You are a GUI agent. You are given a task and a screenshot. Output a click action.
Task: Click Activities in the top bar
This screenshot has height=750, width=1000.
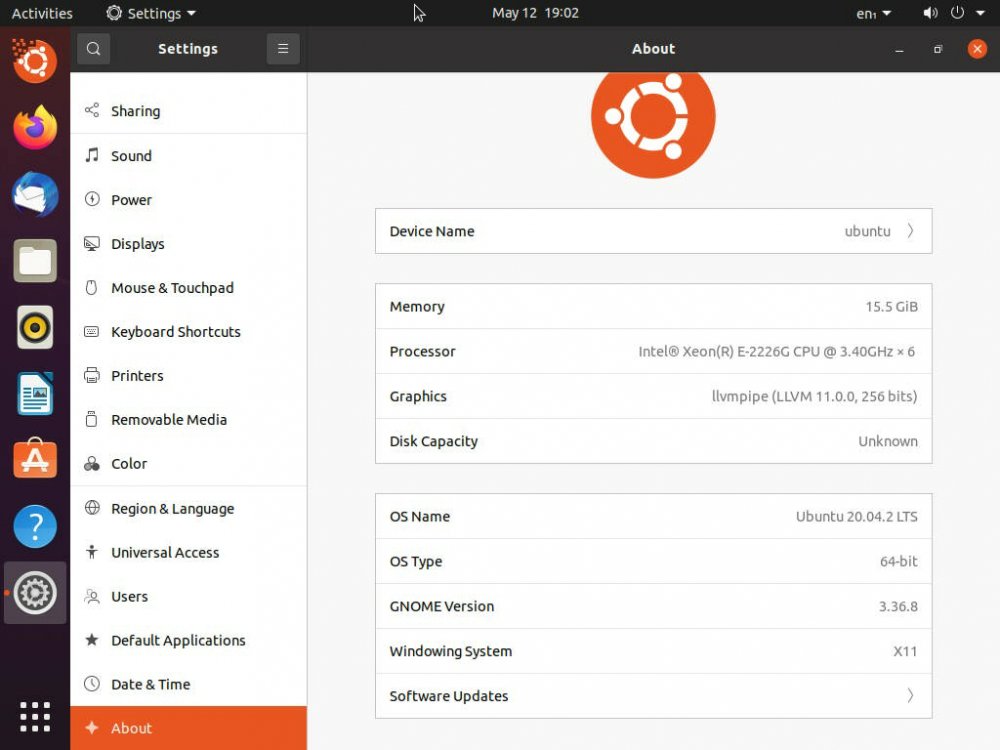click(42, 13)
